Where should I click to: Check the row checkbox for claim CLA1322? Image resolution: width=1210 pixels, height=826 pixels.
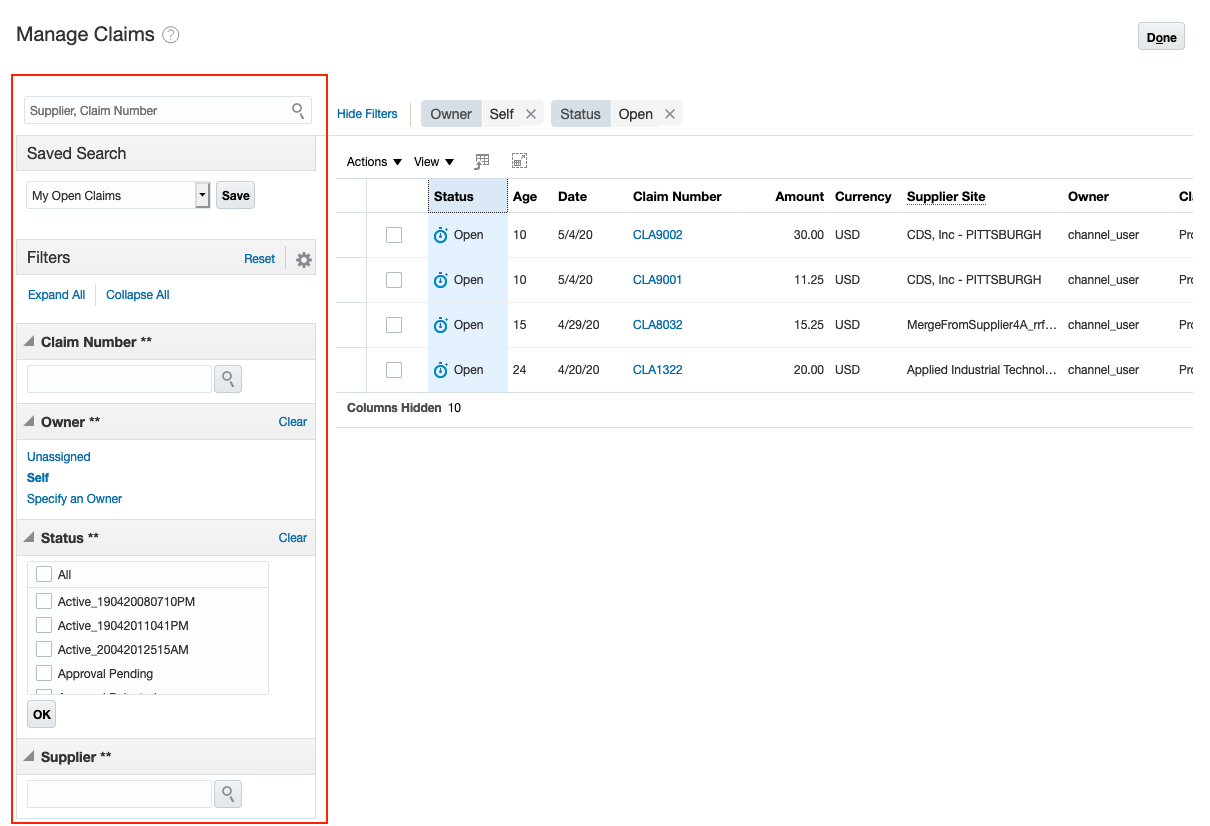point(393,369)
